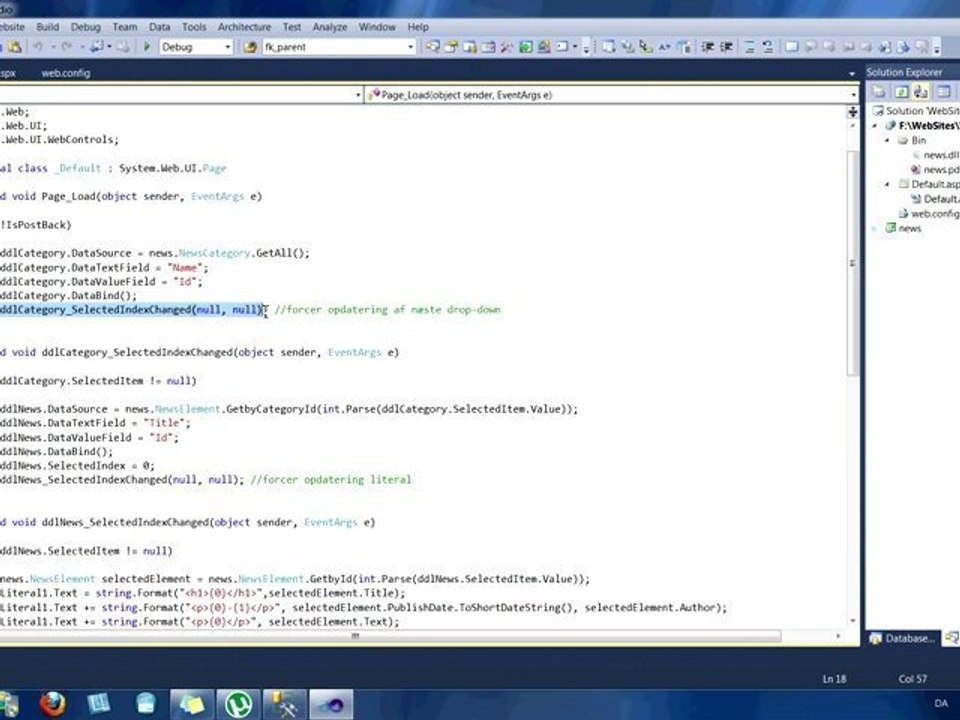Click the Solution Explorer panel title
The image size is (960, 720).
pos(904,72)
